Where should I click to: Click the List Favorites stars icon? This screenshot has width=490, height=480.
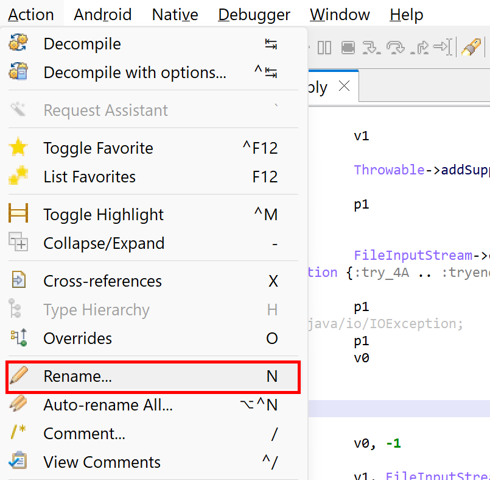pos(18,176)
